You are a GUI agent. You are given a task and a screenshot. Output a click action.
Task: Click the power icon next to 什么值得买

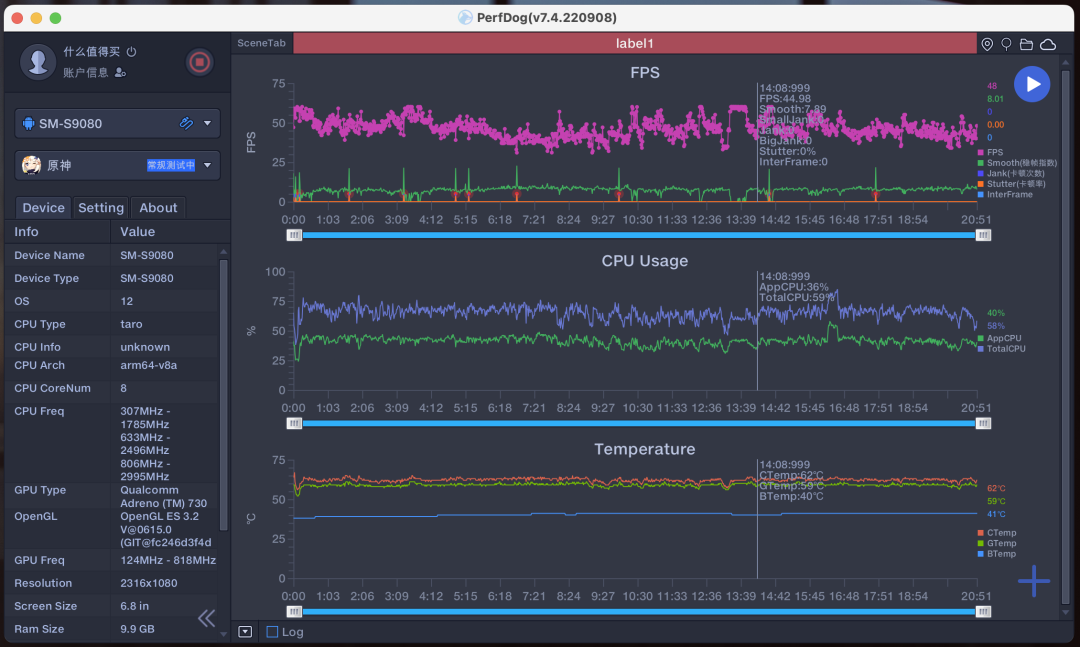coord(132,52)
